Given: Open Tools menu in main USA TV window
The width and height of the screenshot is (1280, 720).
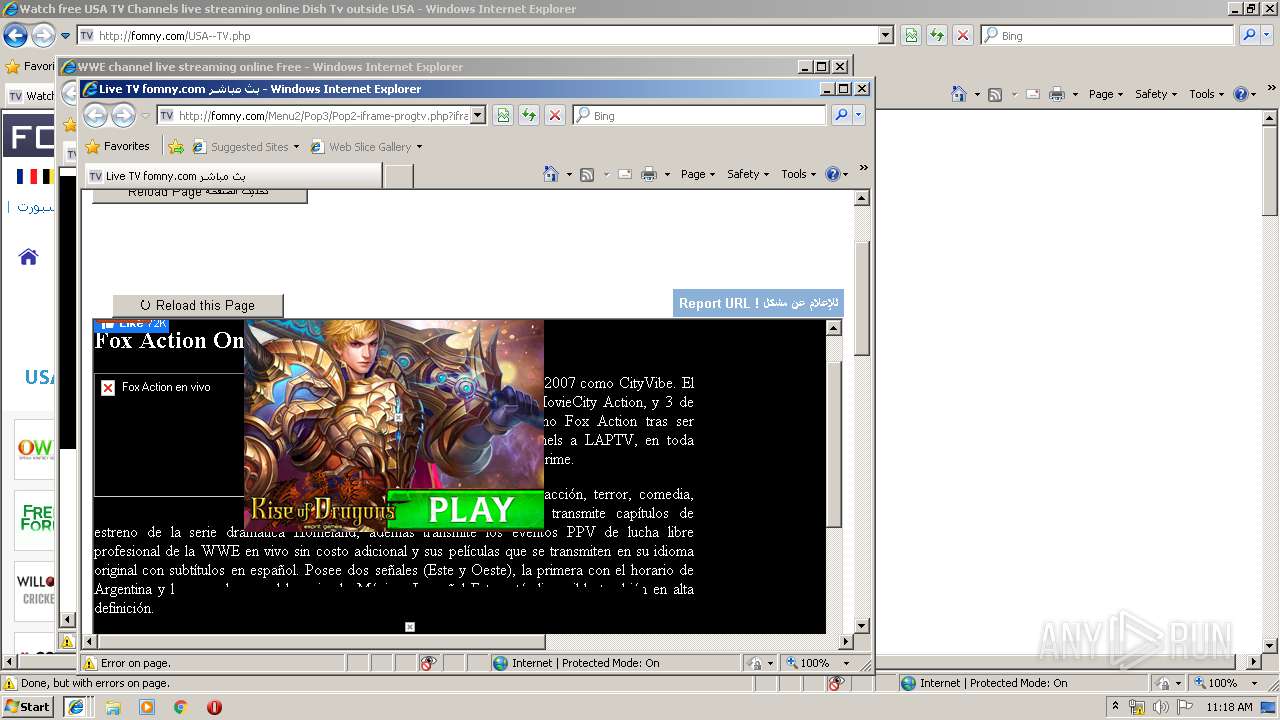Looking at the screenshot, I should 1207,94.
